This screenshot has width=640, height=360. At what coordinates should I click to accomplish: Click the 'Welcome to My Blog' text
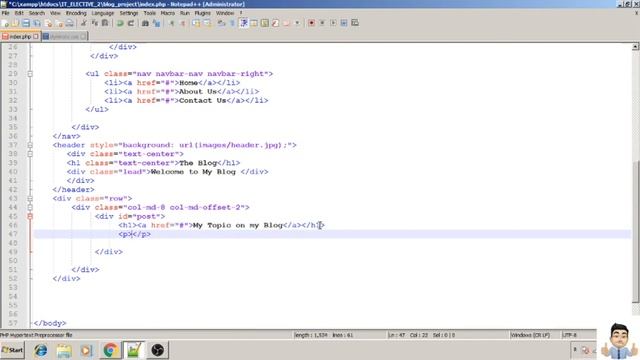pyautogui.click(x=193, y=172)
